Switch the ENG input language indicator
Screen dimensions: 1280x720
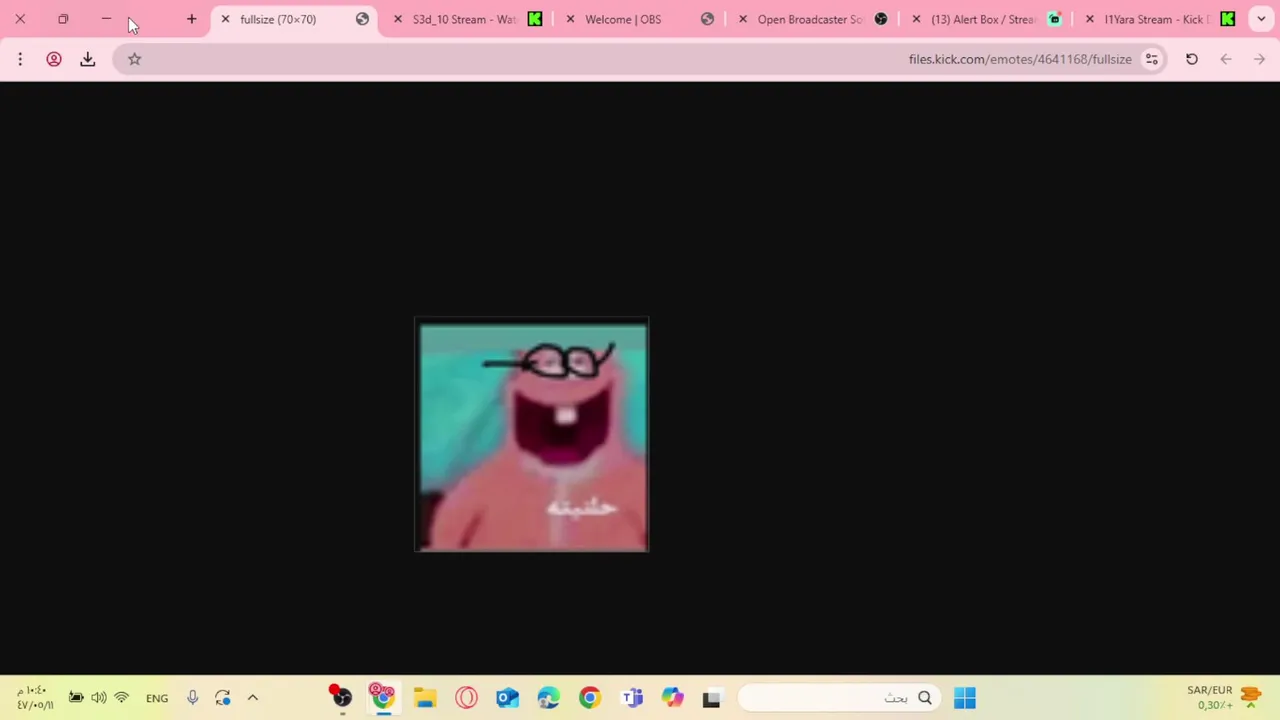click(x=157, y=698)
